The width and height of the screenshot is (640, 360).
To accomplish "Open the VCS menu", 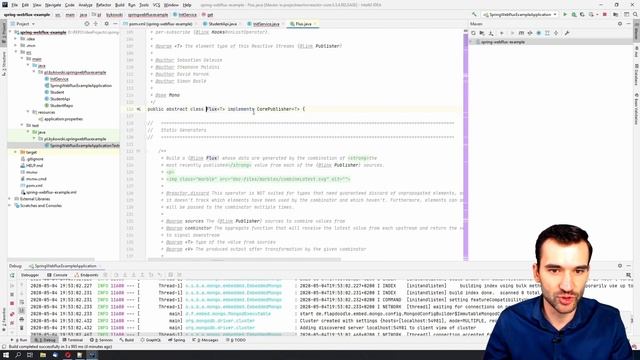I will 156,5.
